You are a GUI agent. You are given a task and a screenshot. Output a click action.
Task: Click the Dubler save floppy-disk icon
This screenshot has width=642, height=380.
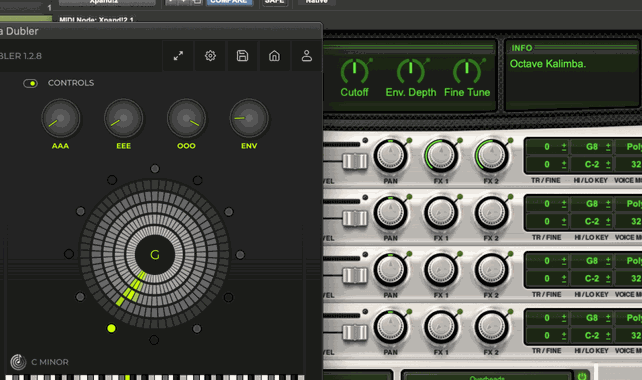242,56
